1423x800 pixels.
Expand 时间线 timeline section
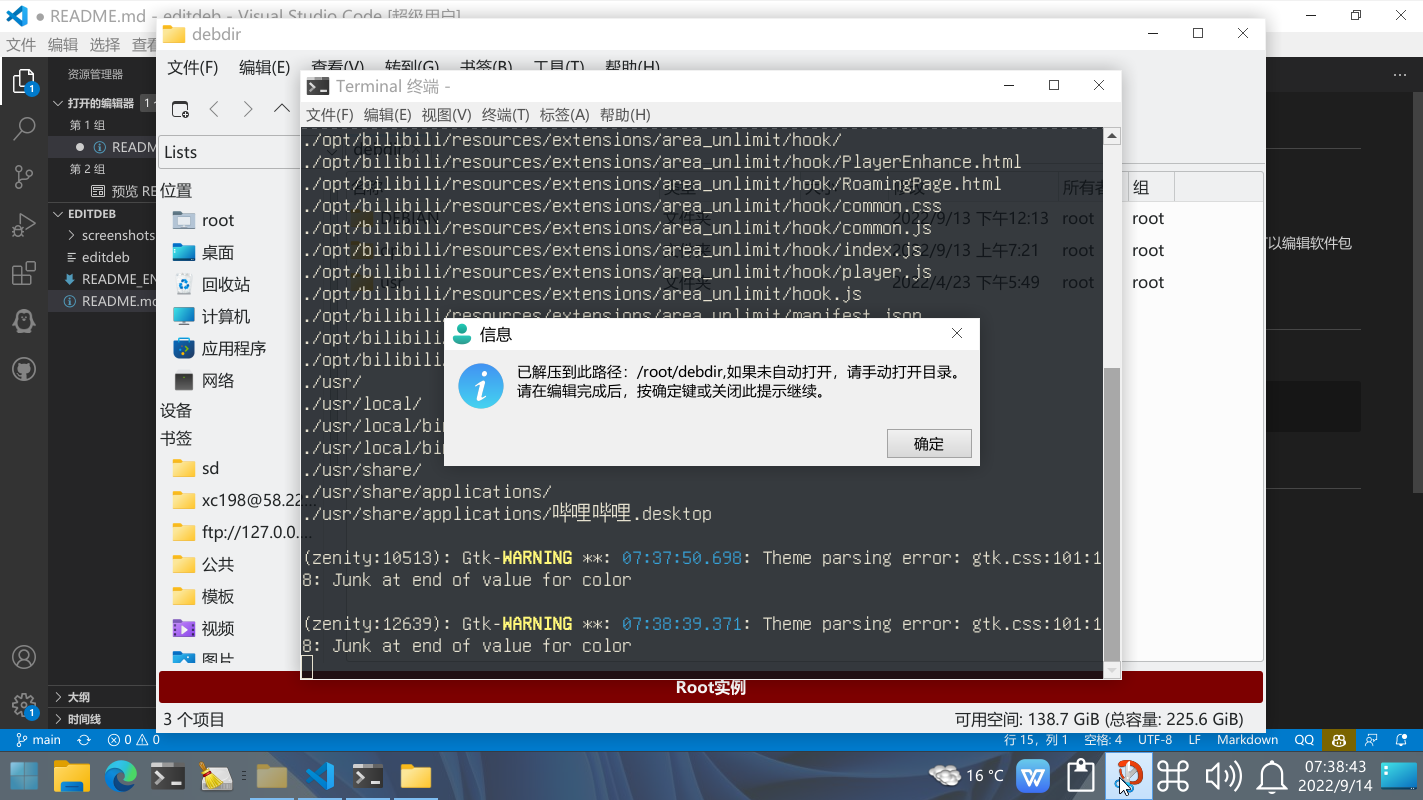click(x=84, y=719)
